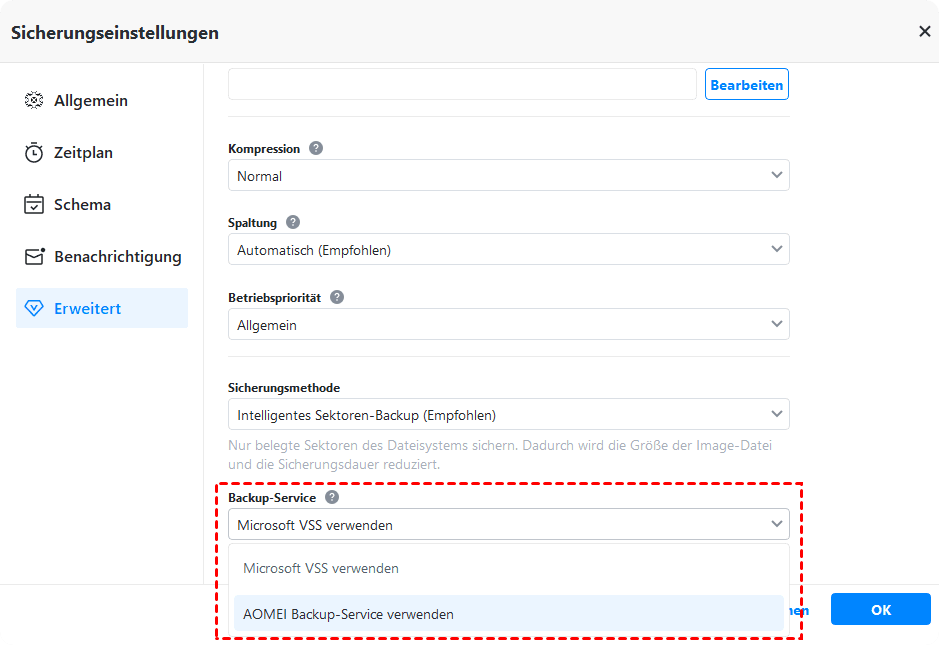The width and height of the screenshot is (939, 645).
Task: Confirm settings with OK button
Action: point(880,609)
